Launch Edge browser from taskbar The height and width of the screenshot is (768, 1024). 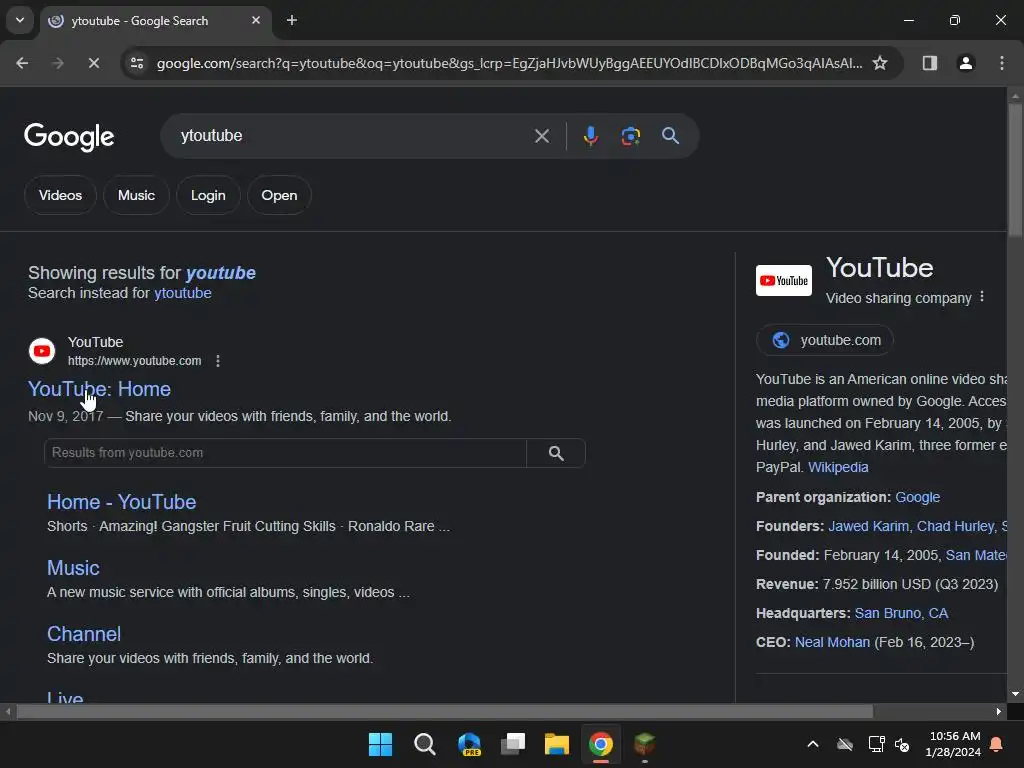(469, 744)
